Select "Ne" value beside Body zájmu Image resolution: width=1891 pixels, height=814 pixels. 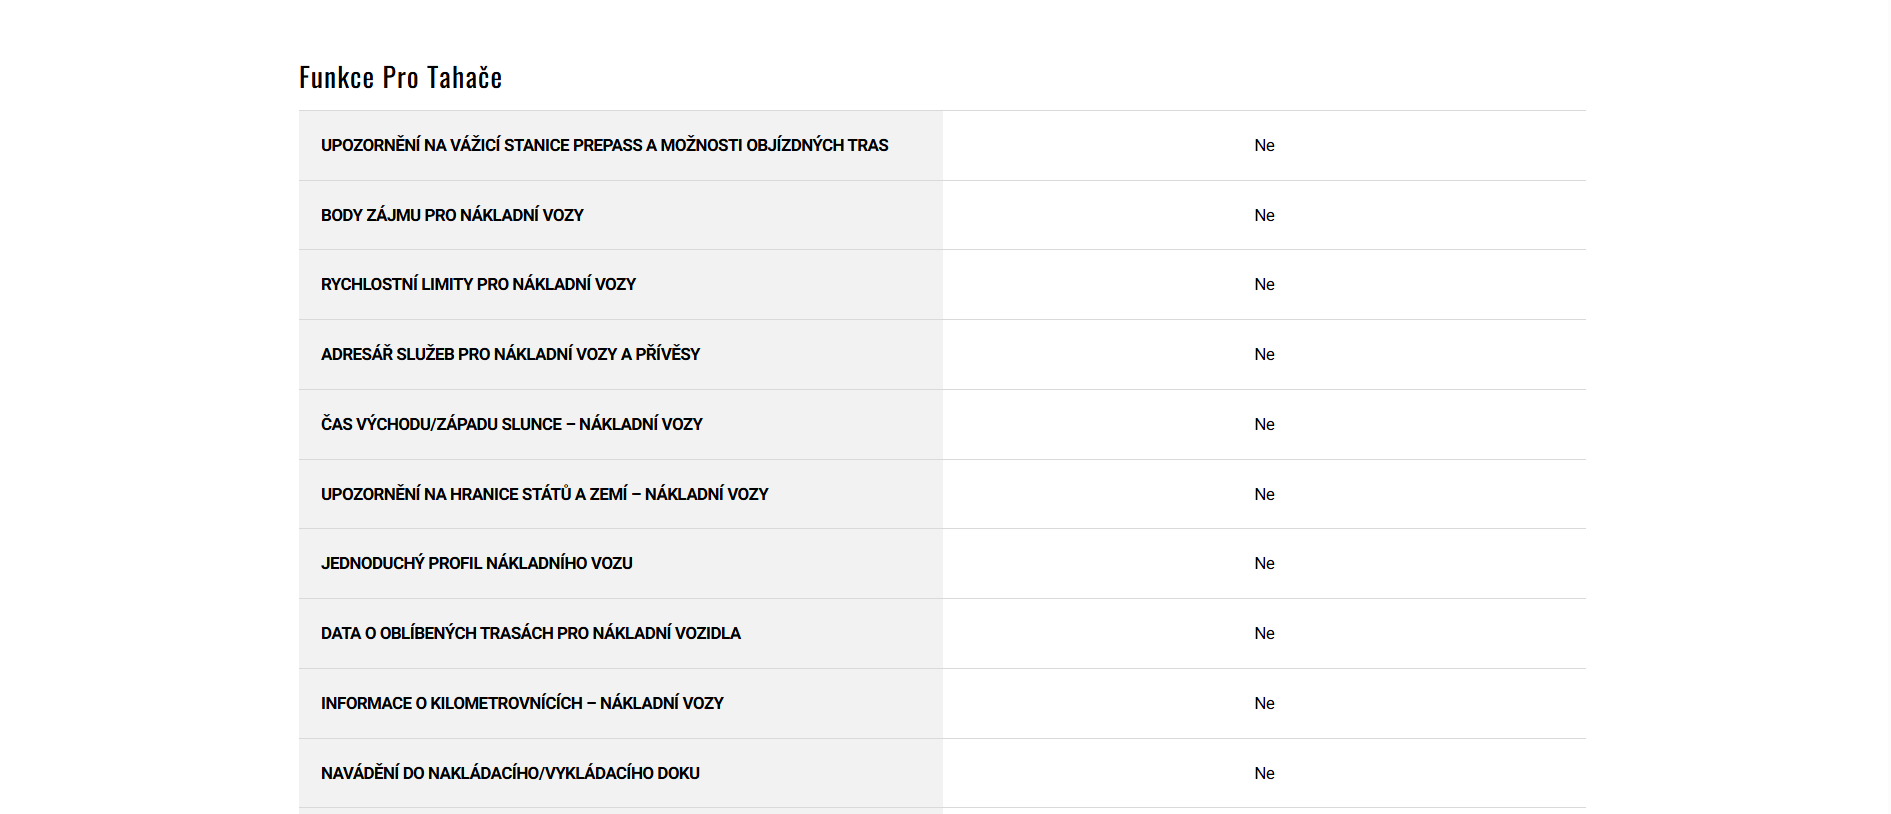click(1264, 216)
